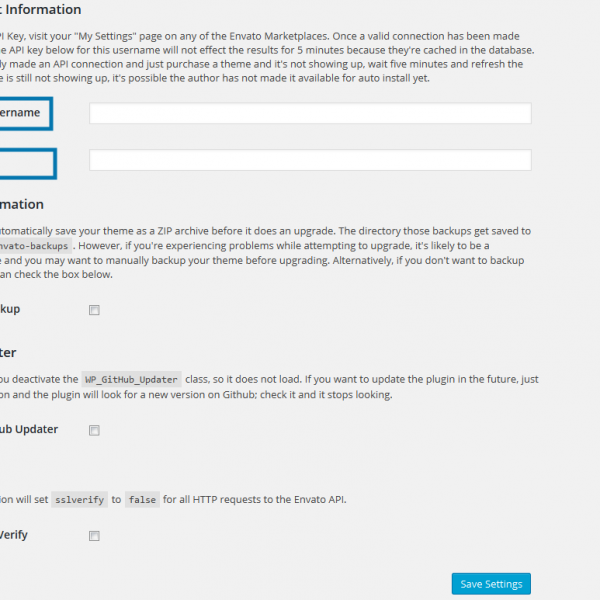
Task: Focus the input field below Username
Action: click(310, 160)
